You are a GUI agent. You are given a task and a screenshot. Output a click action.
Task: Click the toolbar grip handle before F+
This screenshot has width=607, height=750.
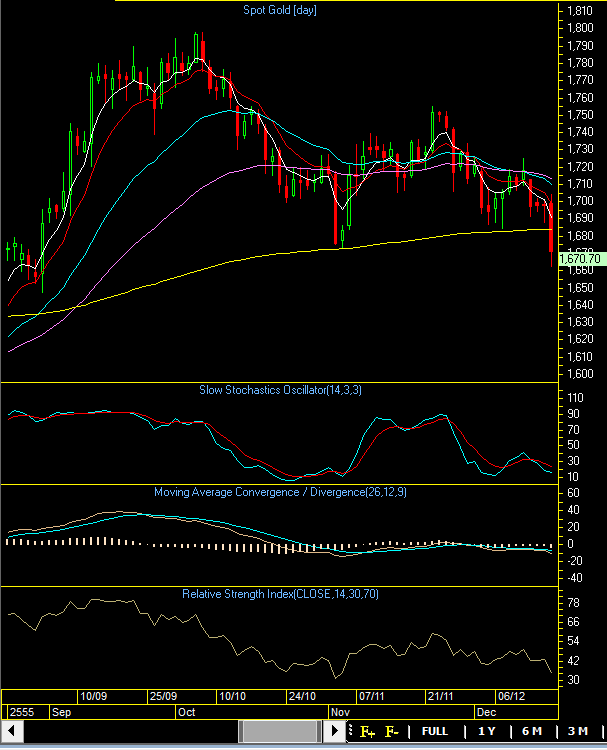(349, 731)
